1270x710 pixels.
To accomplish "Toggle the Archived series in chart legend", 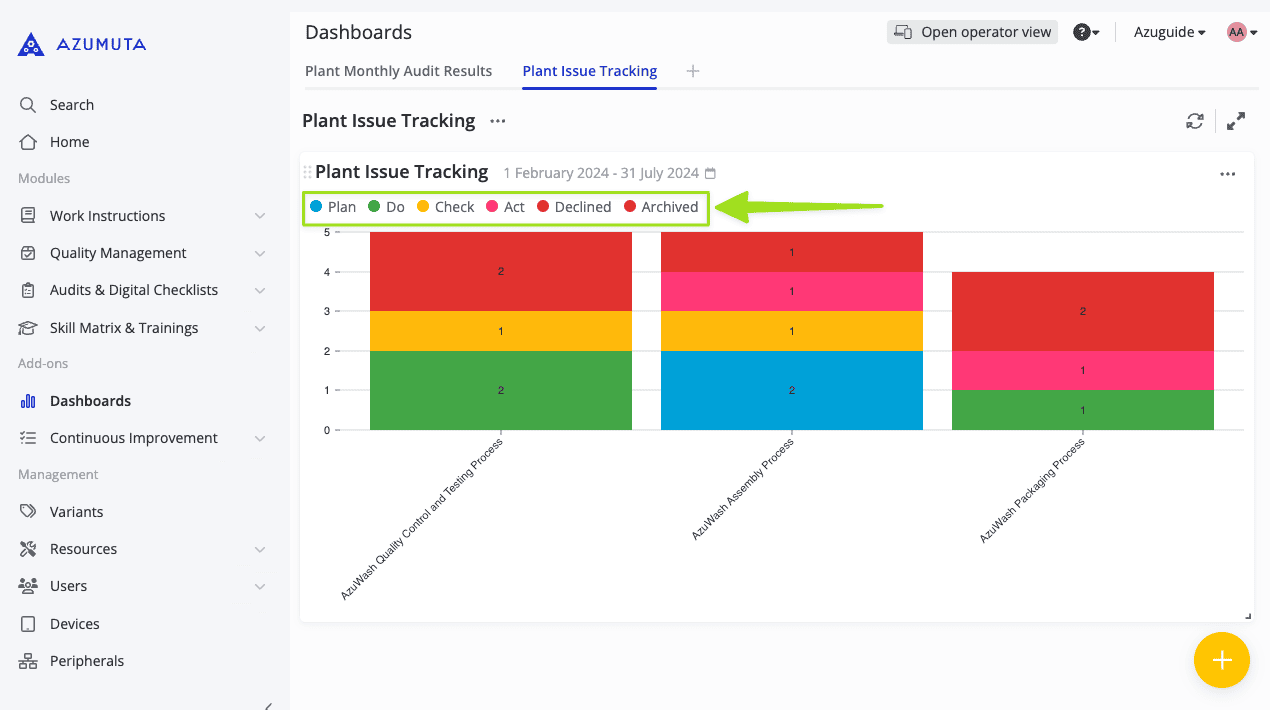I will click(662, 206).
